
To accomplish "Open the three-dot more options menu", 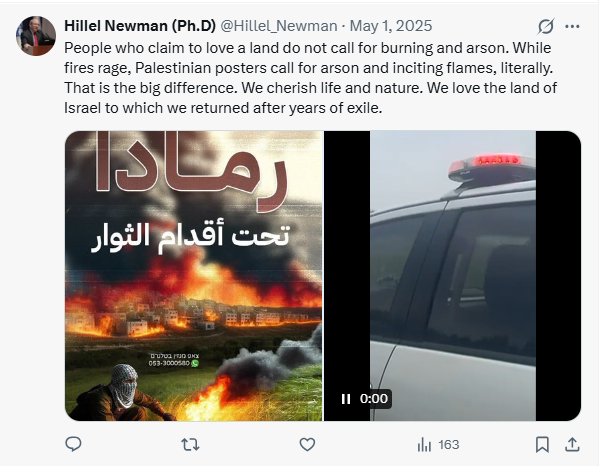I will click(572, 26).
